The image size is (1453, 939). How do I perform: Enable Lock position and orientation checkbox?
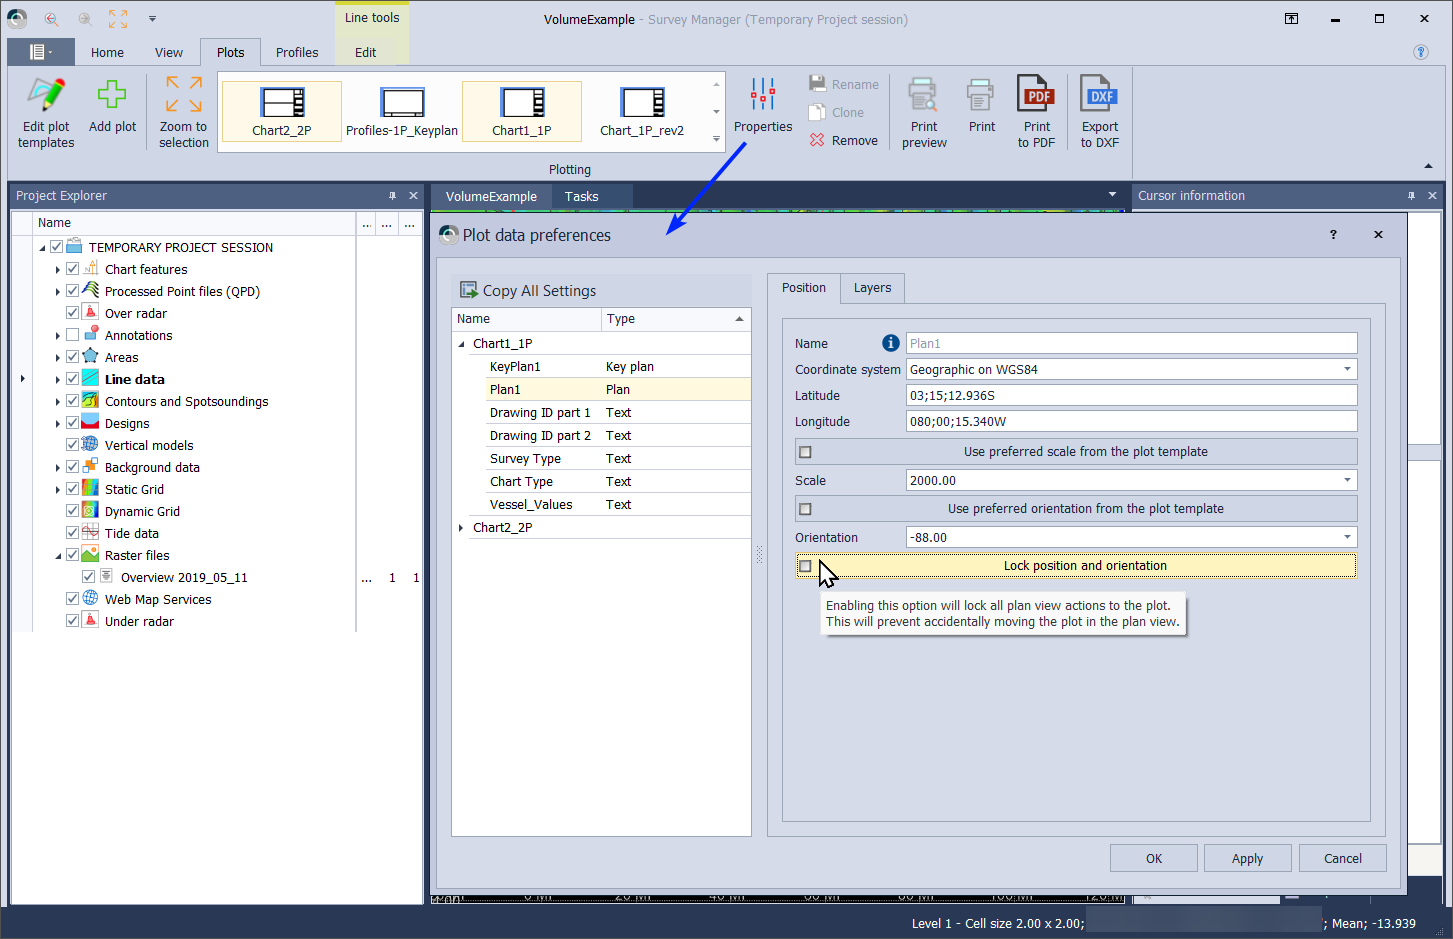tap(806, 566)
